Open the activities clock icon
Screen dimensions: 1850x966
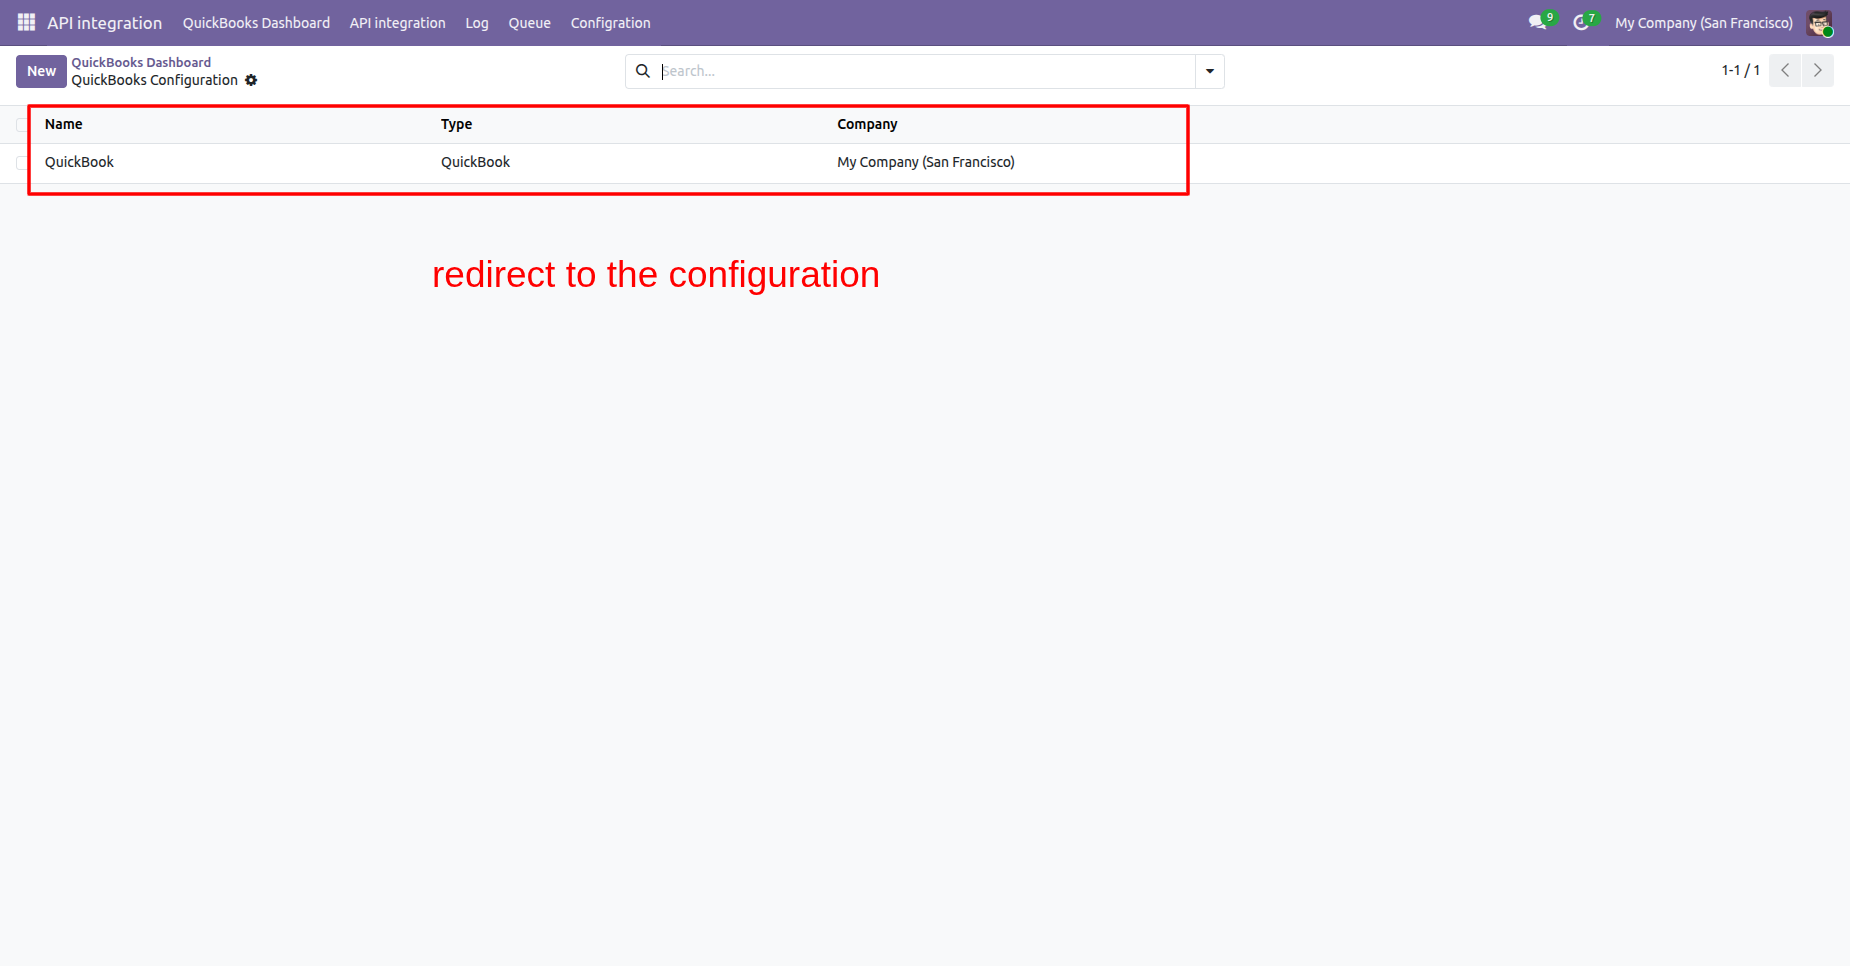[x=1581, y=22]
